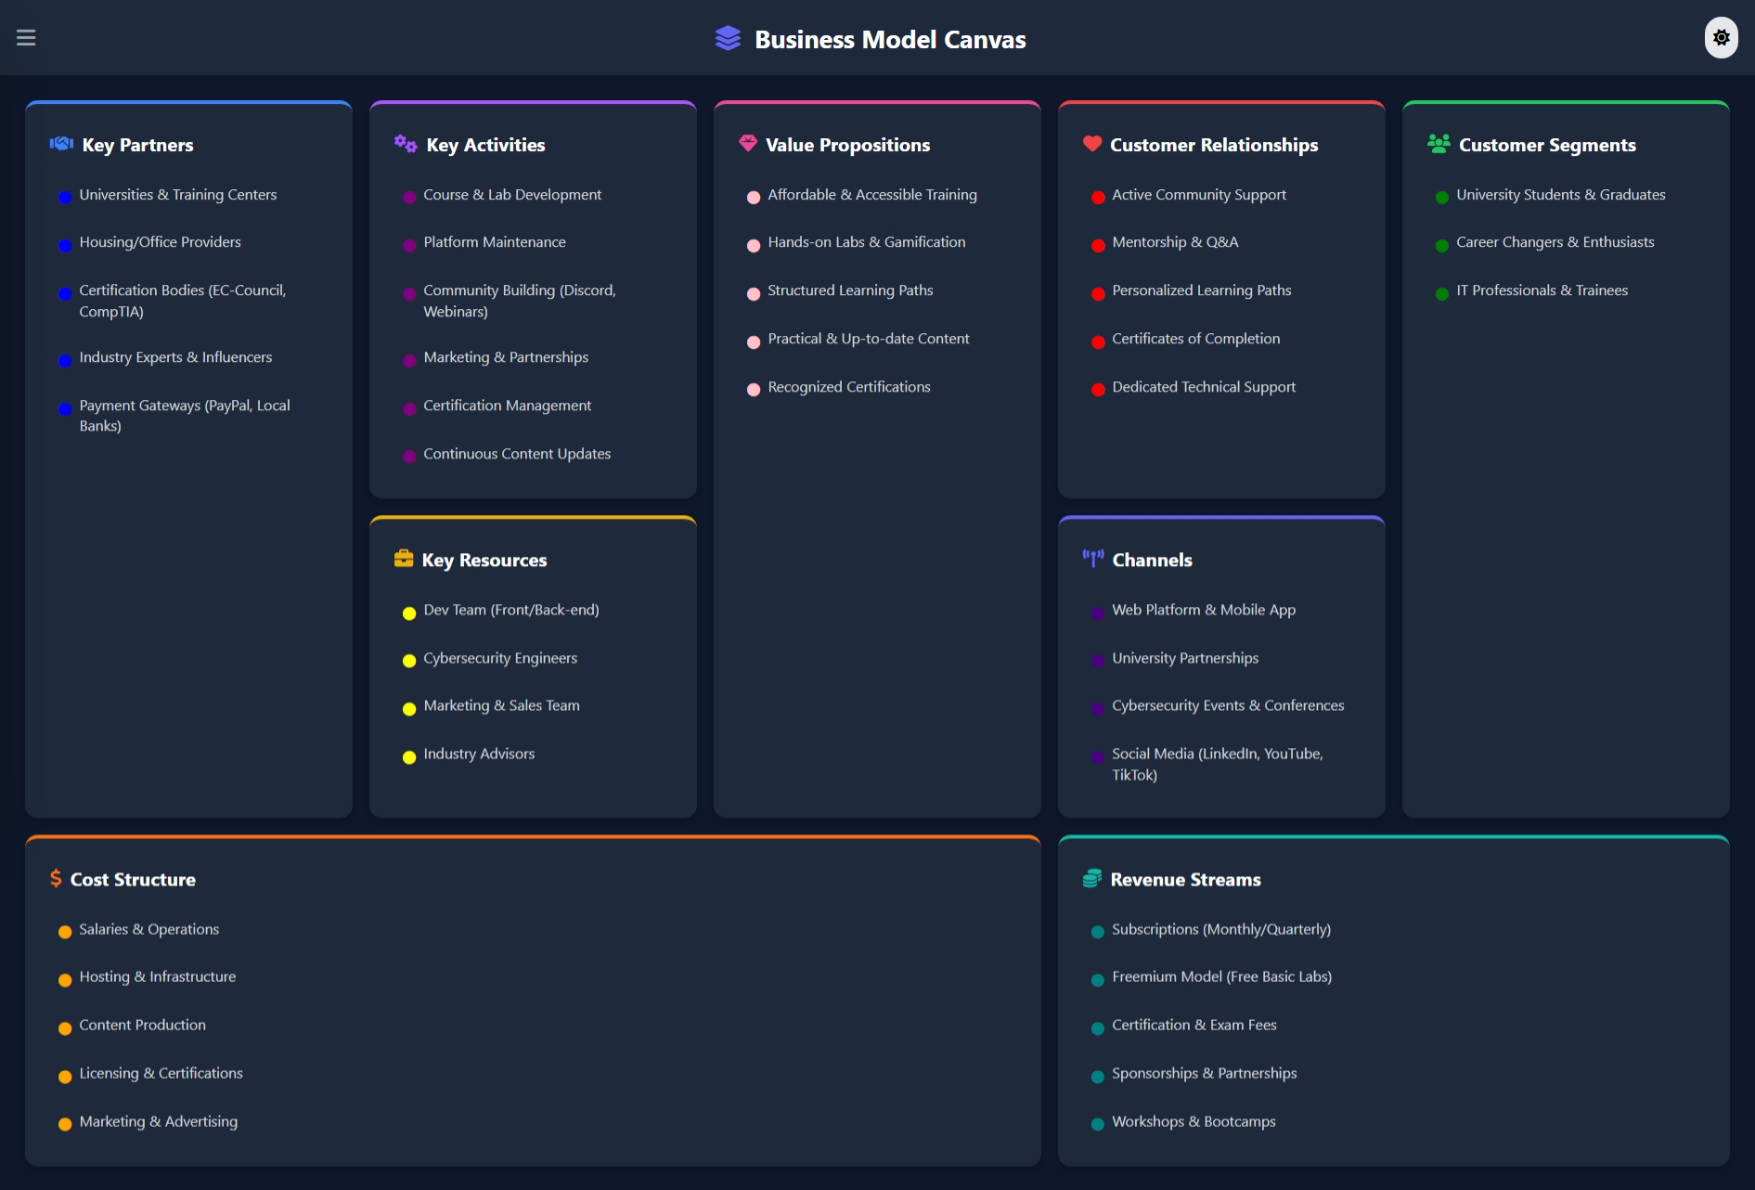Screen dimensions: 1755x1190
Task: Click 'Web Platform & Mobile App' entry
Action: (x=1203, y=610)
